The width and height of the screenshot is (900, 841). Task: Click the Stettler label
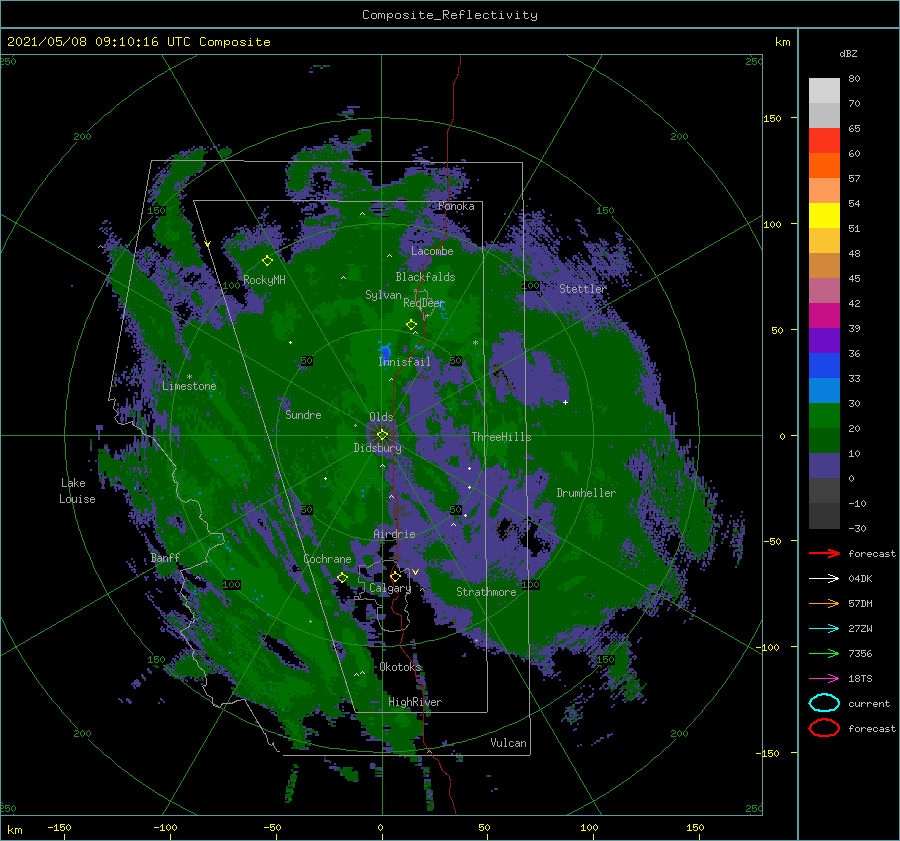click(x=583, y=289)
